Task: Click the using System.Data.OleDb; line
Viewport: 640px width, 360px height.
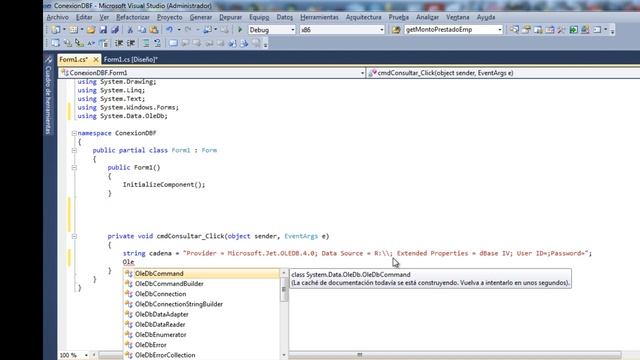Action: tap(122, 116)
